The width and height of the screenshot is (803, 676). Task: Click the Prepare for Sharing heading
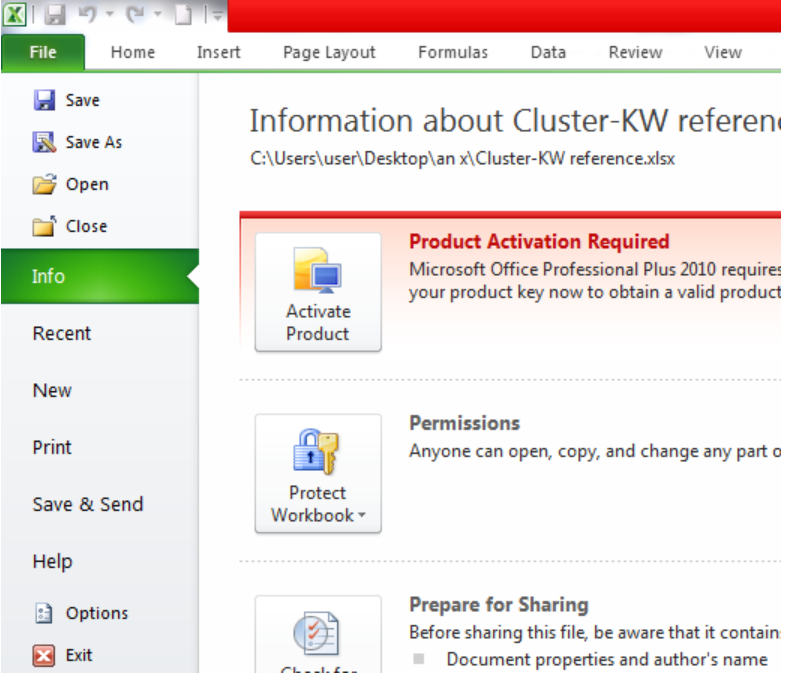tap(499, 605)
